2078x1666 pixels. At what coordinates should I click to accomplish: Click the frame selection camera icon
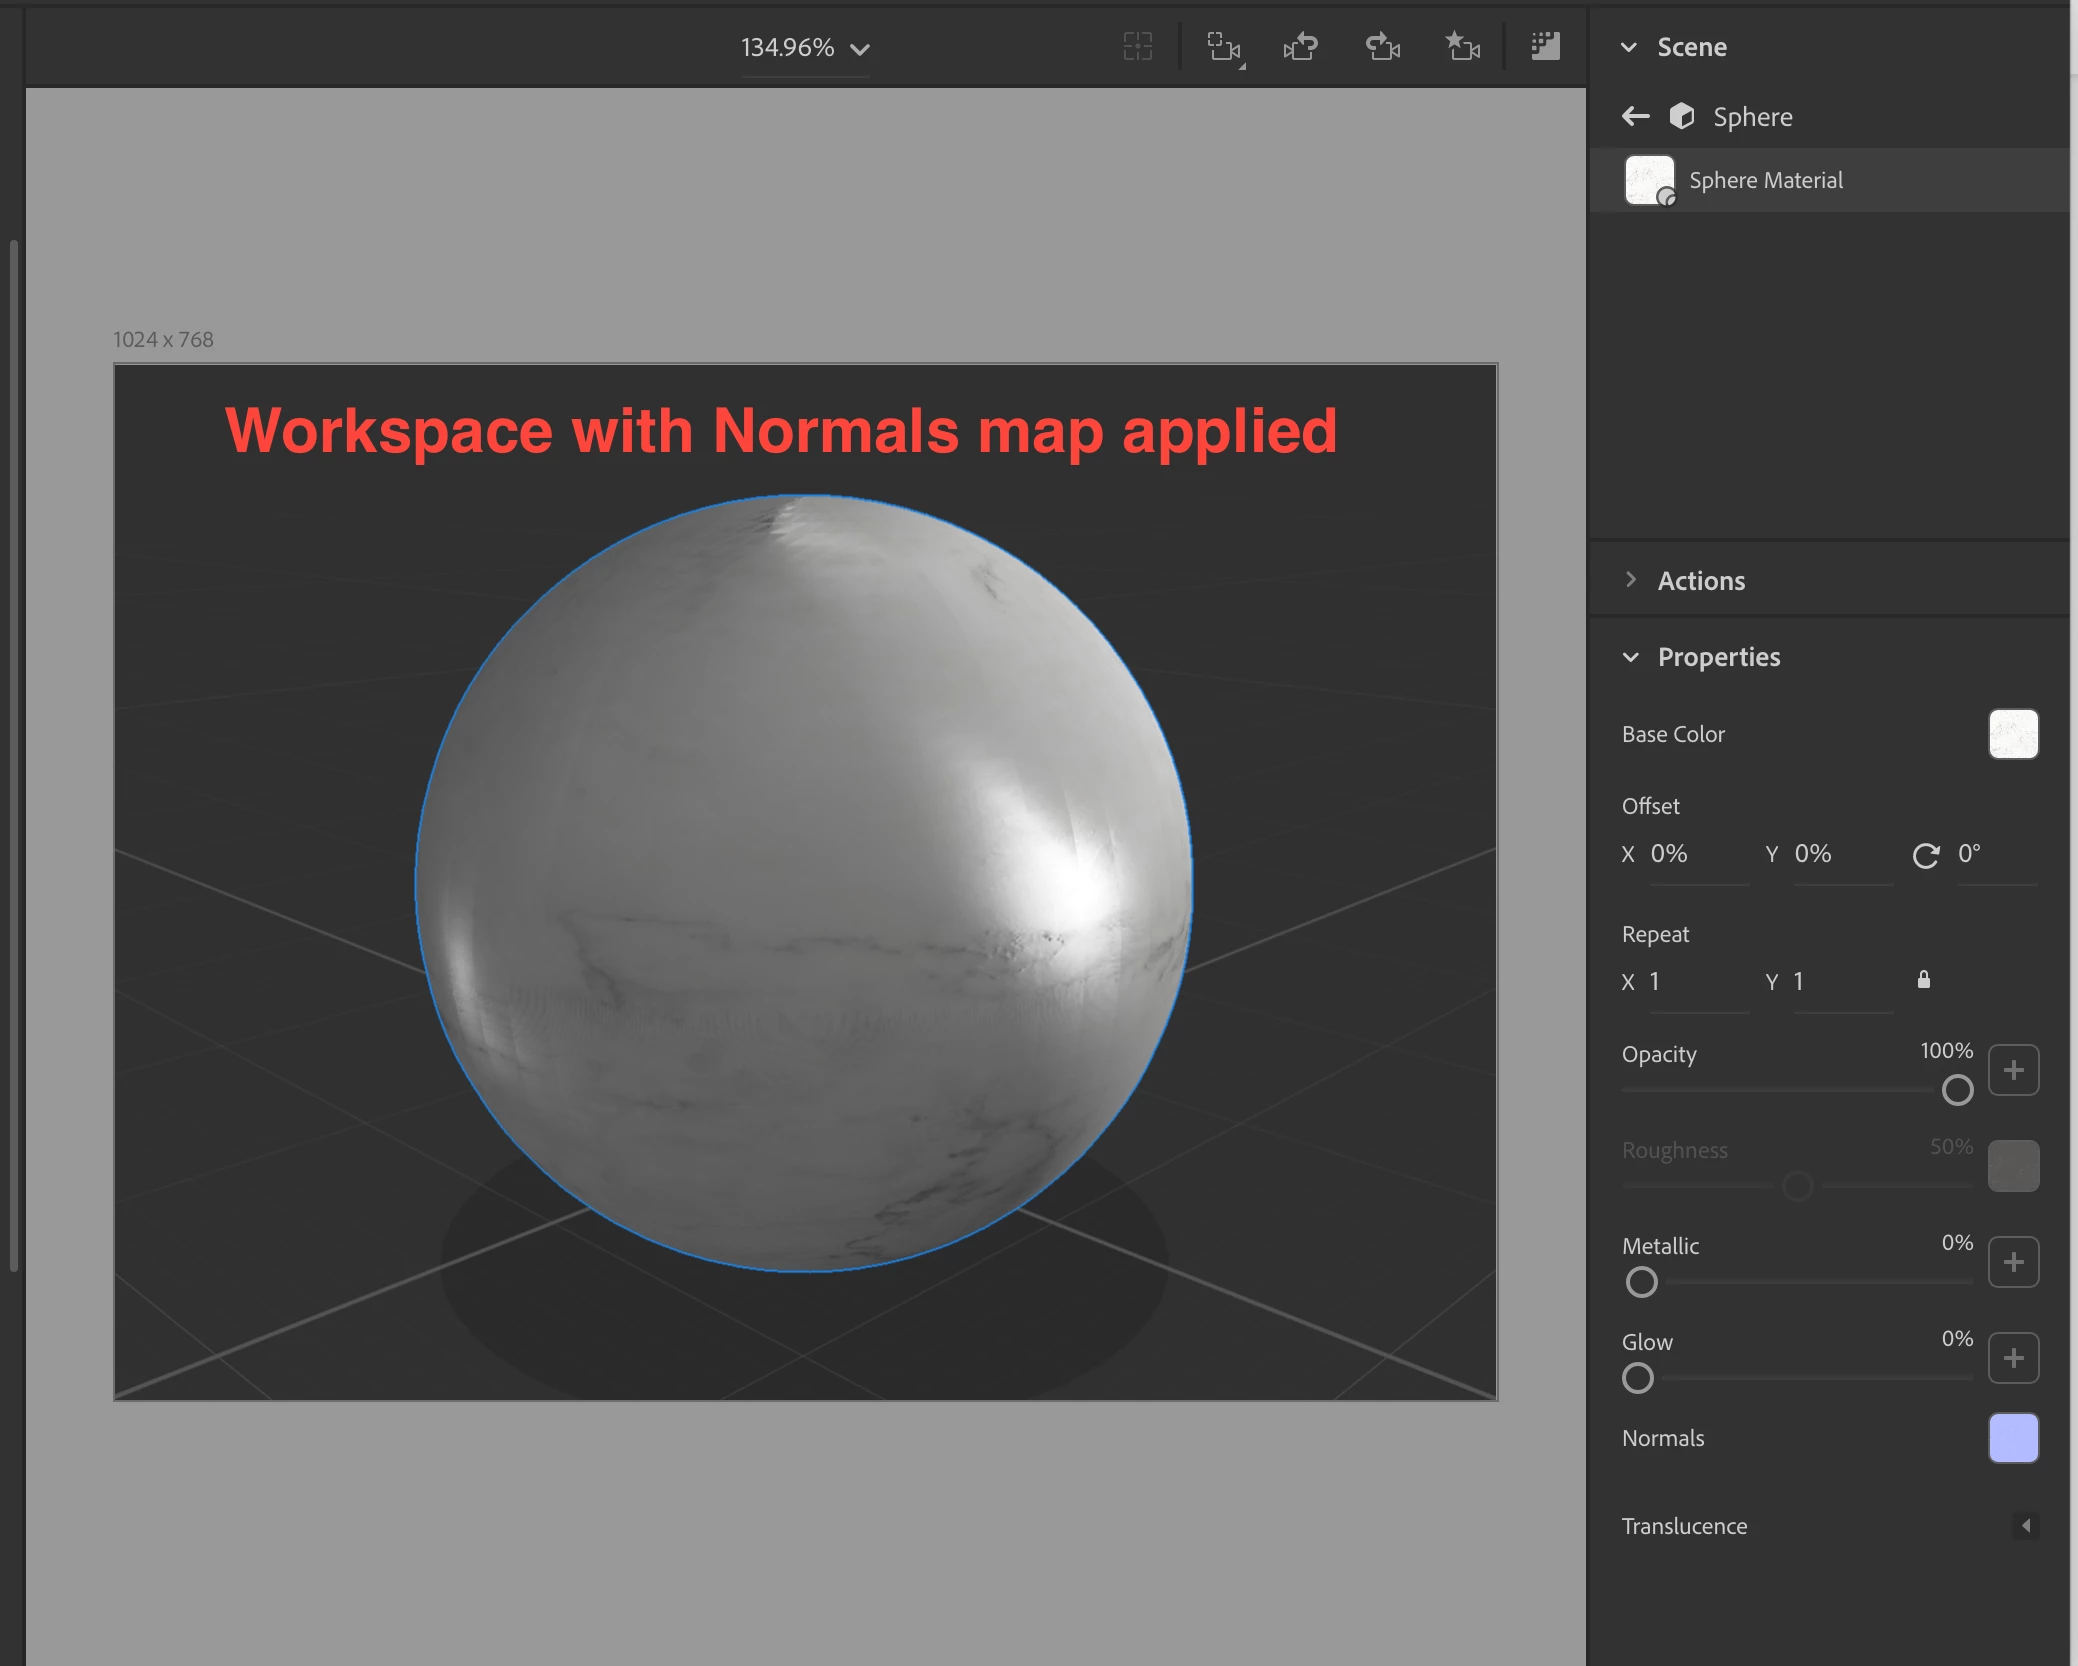point(1223,47)
